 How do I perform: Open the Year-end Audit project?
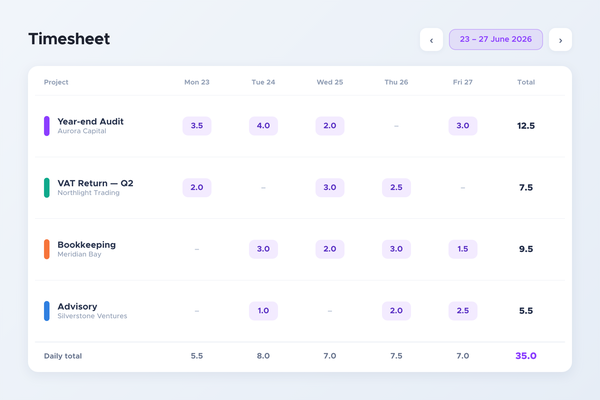point(90,121)
